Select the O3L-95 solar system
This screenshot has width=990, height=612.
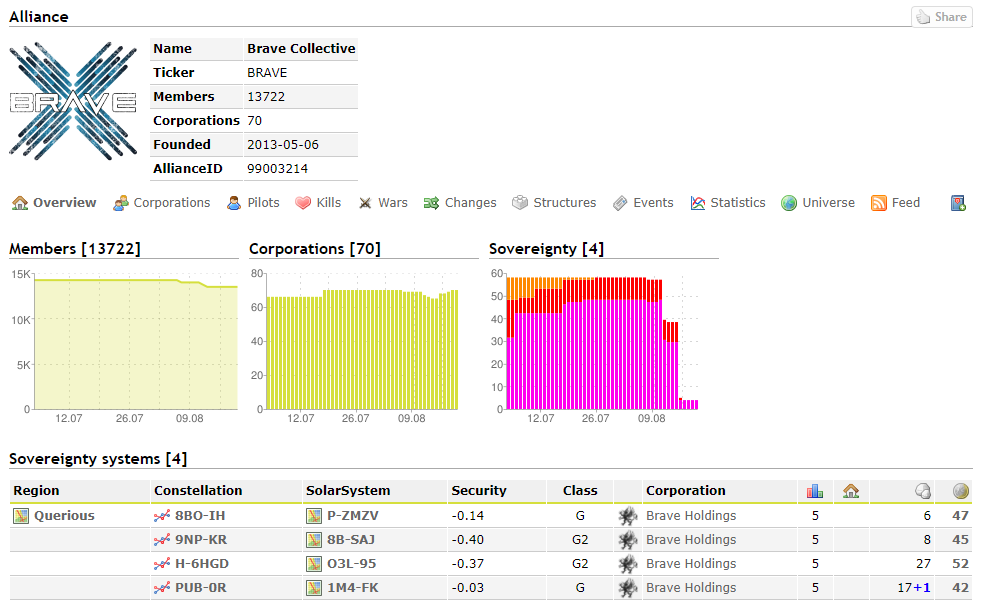(x=352, y=564)
